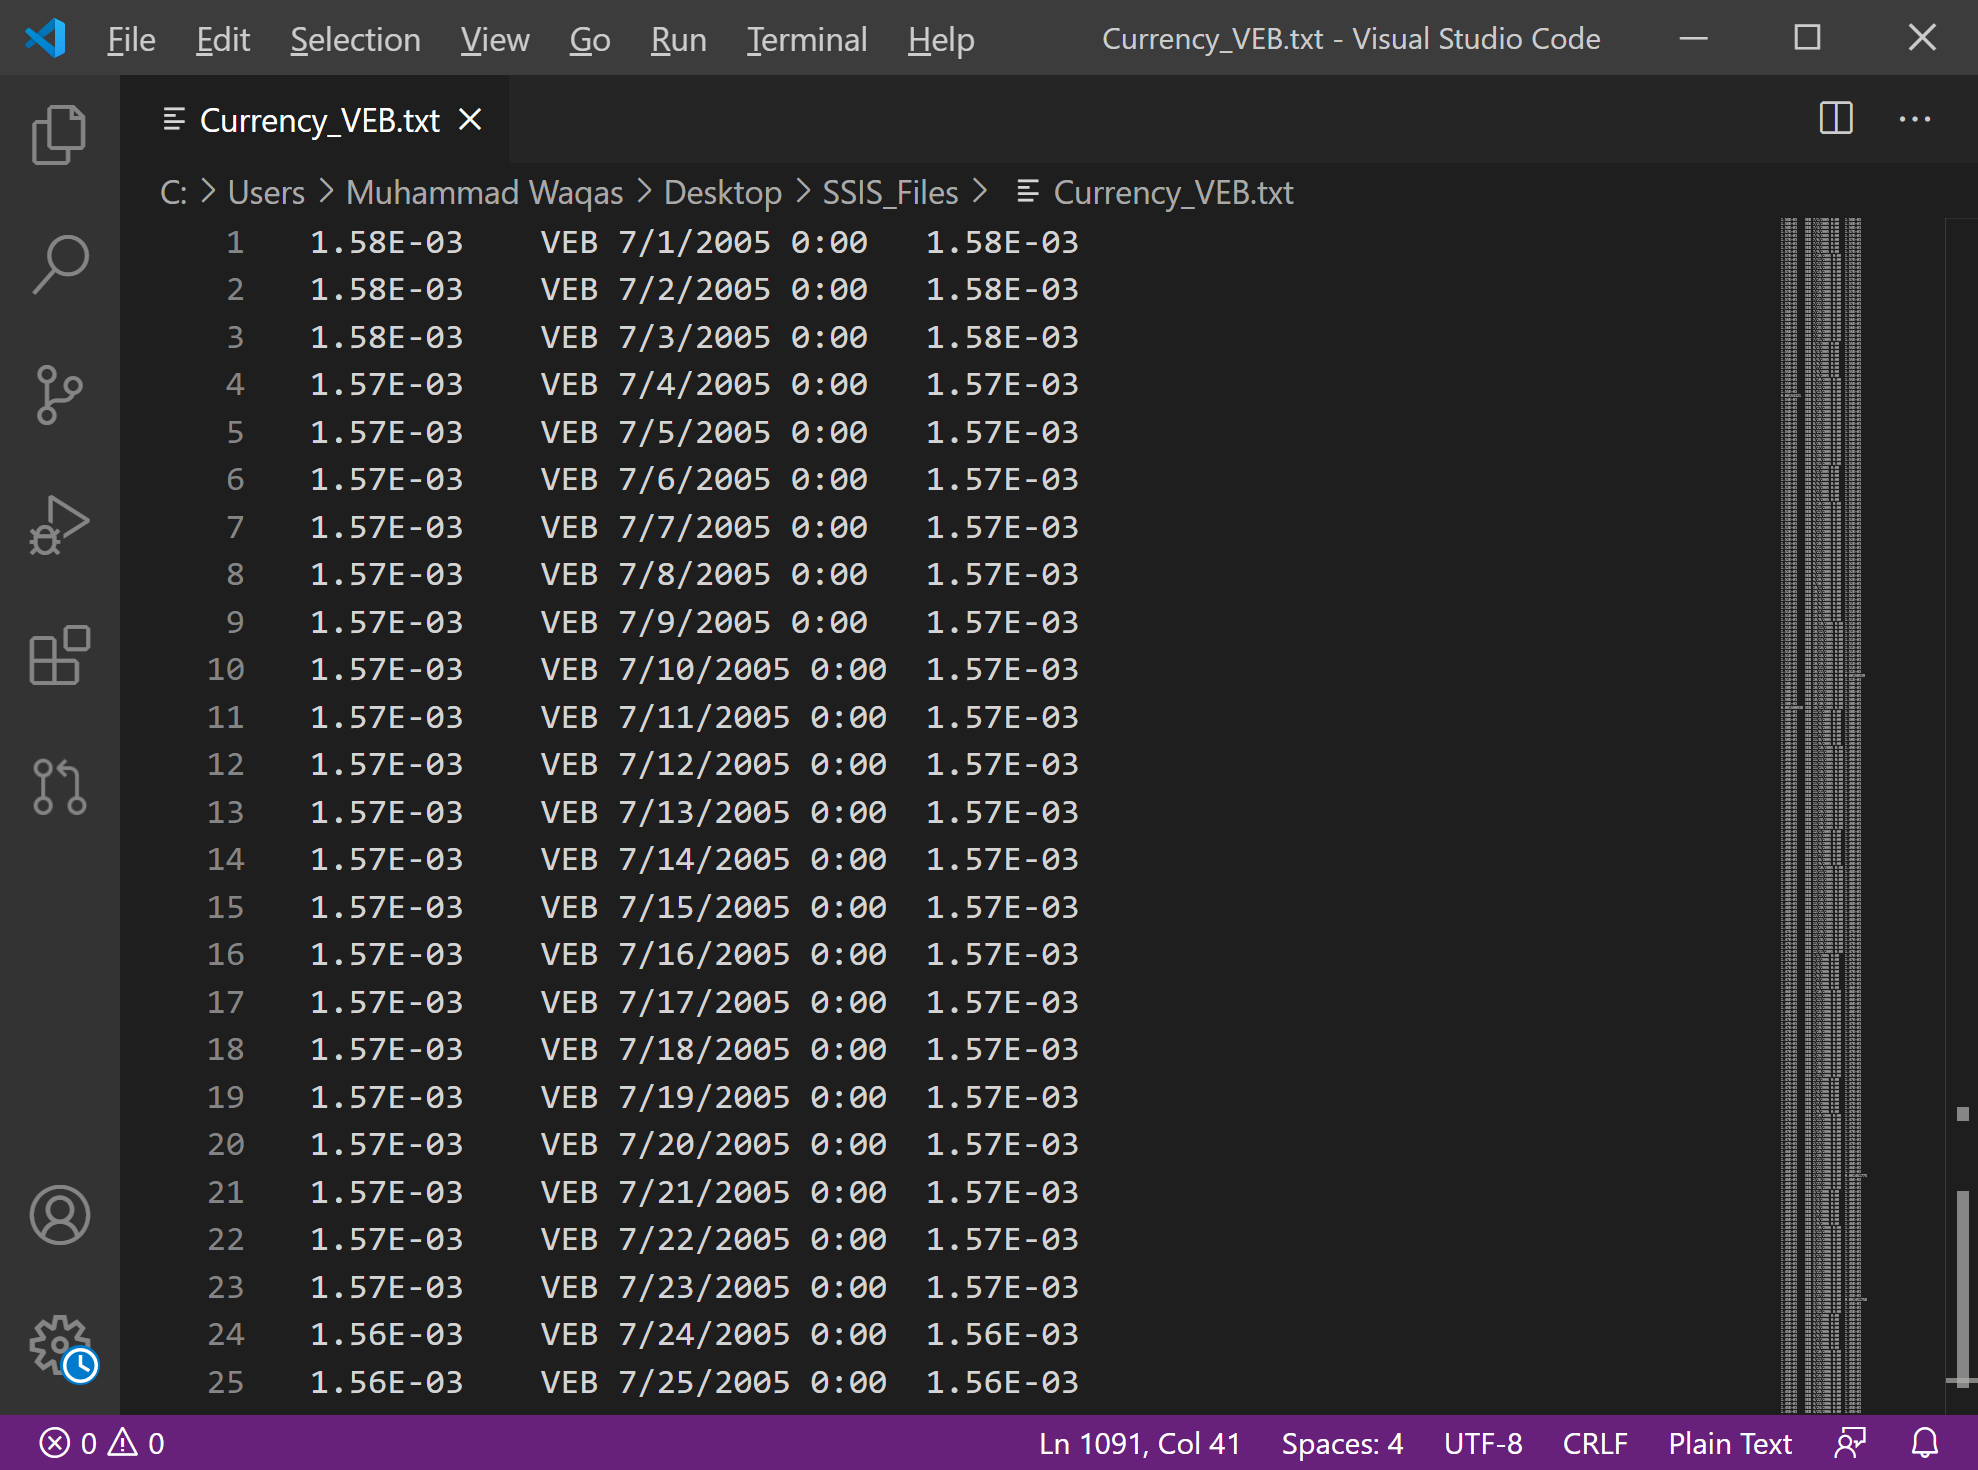This screenshot has width=1978, height=1470.
Task: Open the Run and Debug view
Action: pyautogui.click(x=59, y=525)
